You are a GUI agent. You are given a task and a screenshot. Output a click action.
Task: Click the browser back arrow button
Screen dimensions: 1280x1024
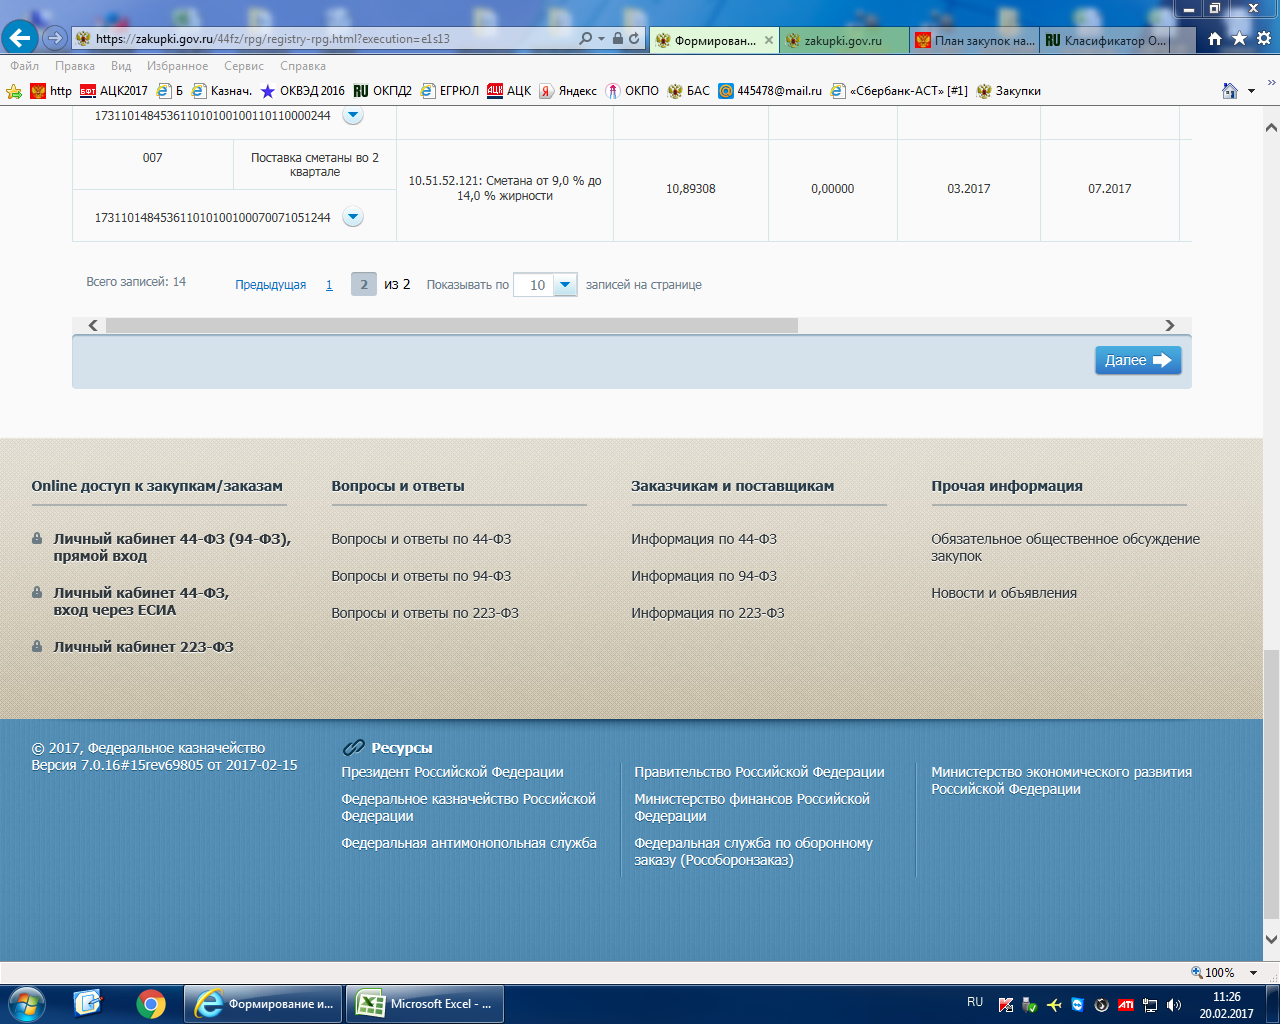21,38
